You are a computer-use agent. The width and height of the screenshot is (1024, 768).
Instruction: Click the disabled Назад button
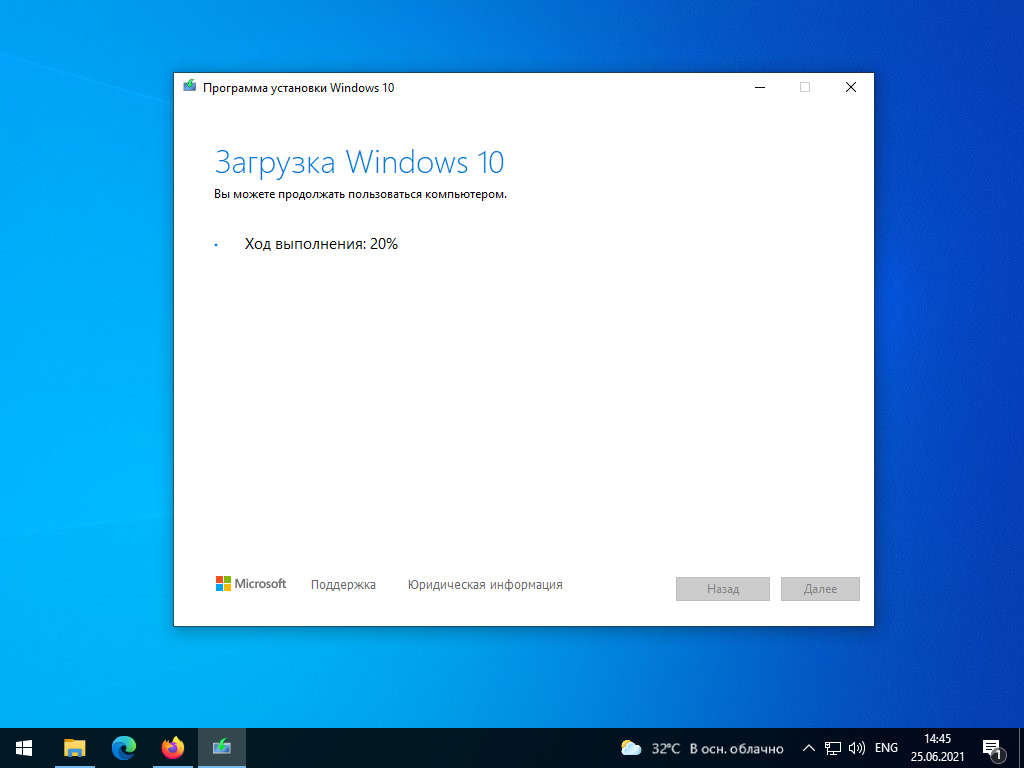click(722, 588)
